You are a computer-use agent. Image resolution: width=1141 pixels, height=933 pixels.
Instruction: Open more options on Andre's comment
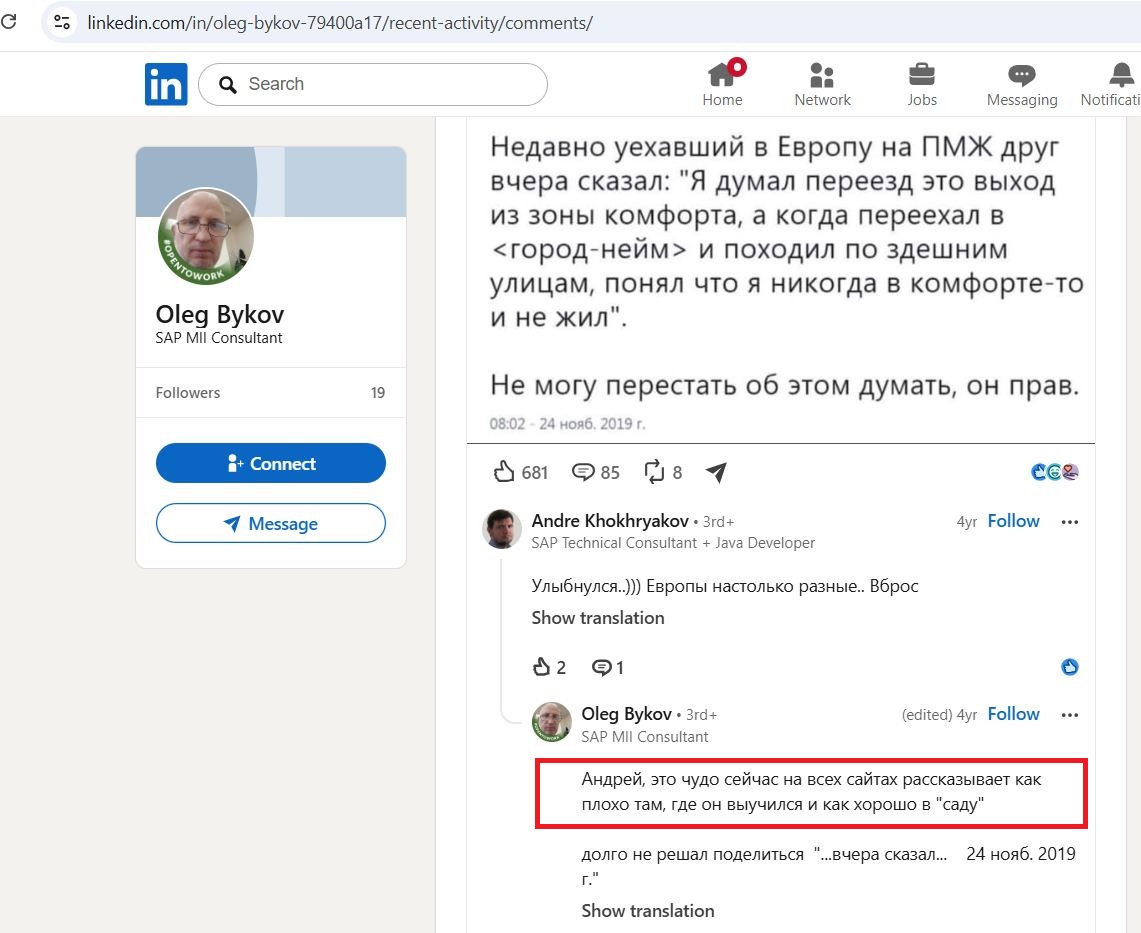point(1070,522)
